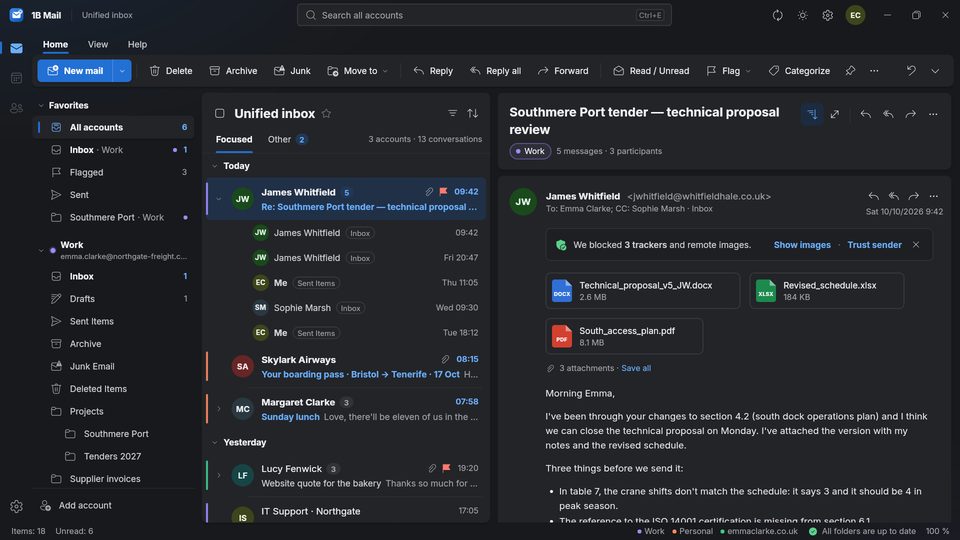
Task: Collapse James Whitfield conversation thread
Action: (x=219, y=199)
